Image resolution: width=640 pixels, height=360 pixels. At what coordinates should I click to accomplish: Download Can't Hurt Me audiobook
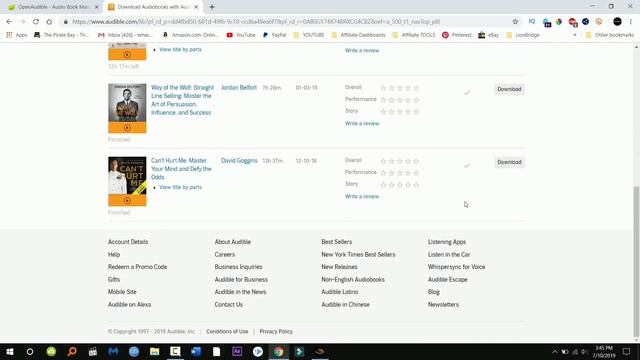pos(509,162)
